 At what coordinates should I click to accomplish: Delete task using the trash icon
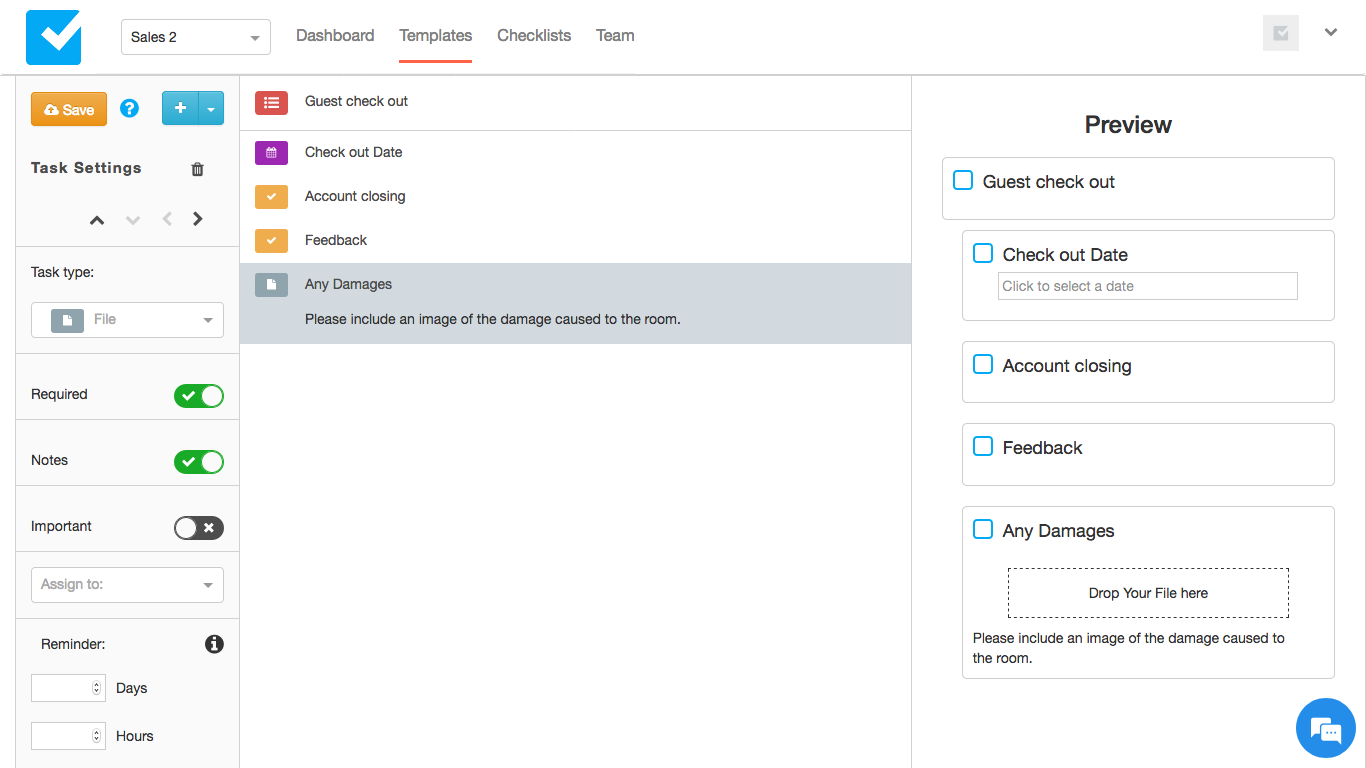tap(197, 169)
